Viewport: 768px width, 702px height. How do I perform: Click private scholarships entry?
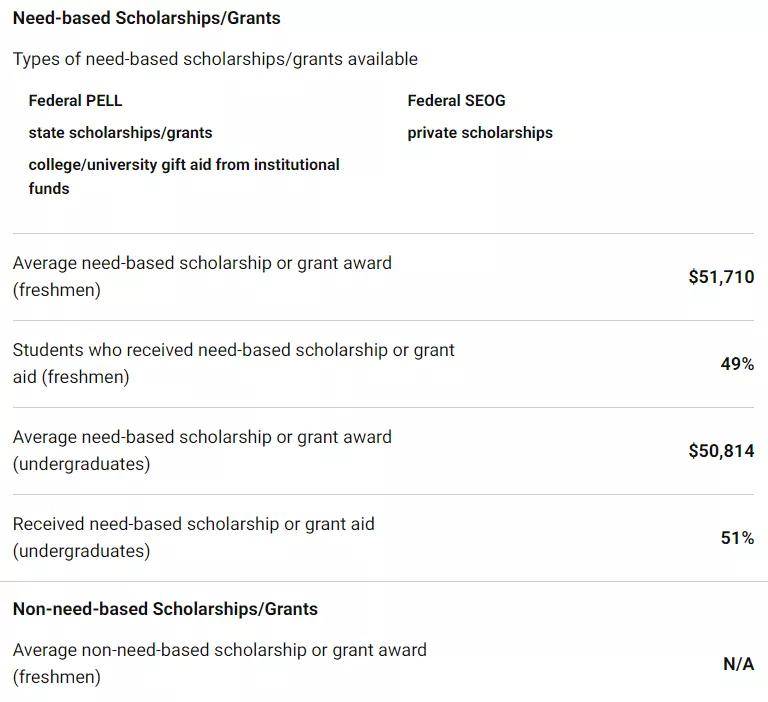tap(480, 133)
